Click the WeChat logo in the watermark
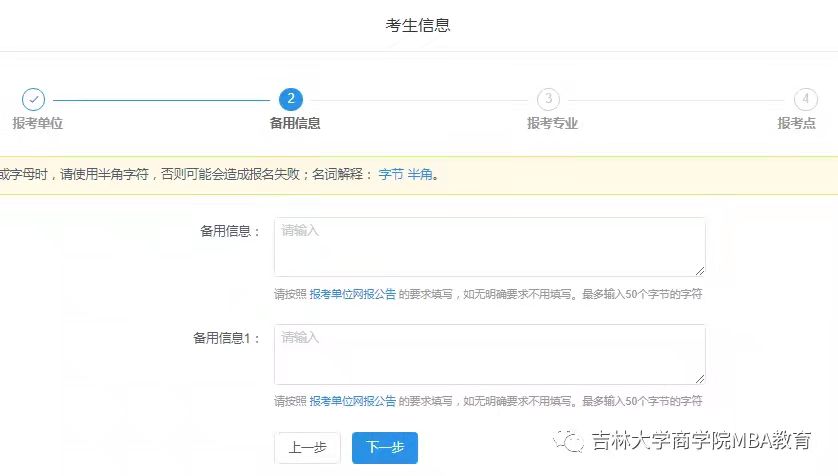Screen dimensions: 838x476 pos(572,441)
